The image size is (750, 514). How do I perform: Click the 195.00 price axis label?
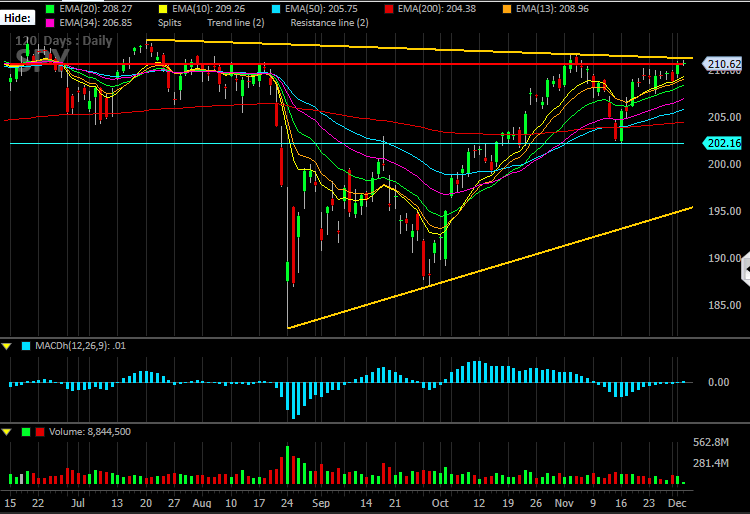coord(725,211)
